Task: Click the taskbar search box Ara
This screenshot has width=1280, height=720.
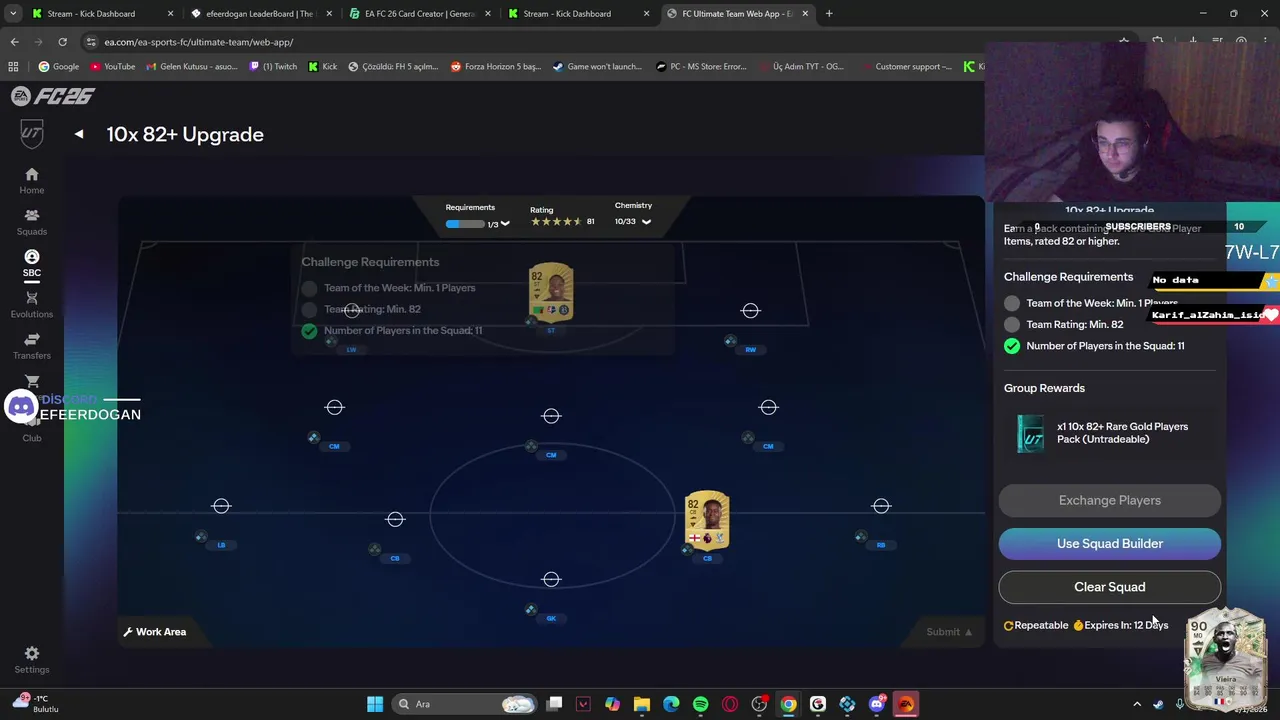Action: pos(465,704)
